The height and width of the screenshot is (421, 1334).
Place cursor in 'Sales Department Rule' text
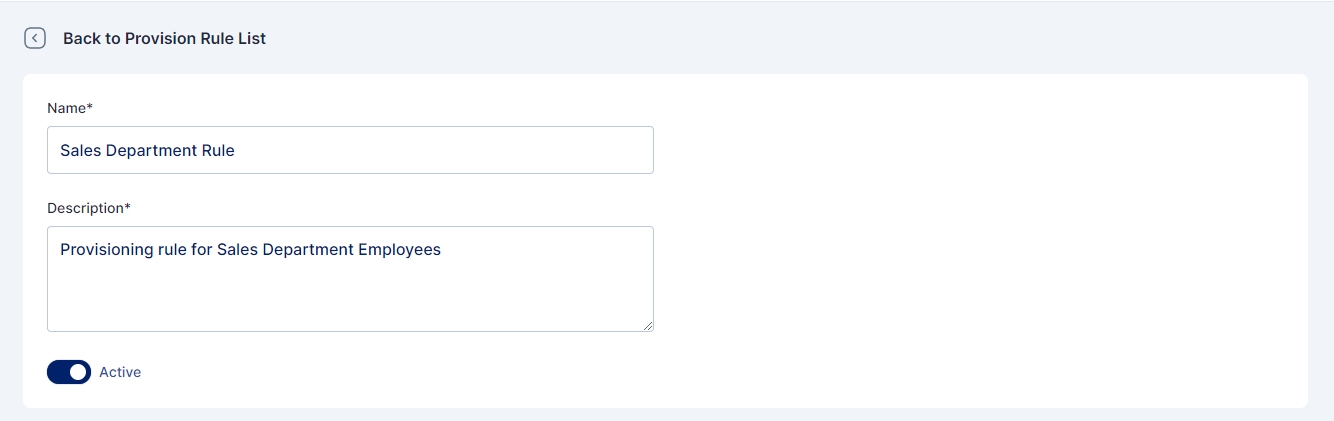coord(147,150)
